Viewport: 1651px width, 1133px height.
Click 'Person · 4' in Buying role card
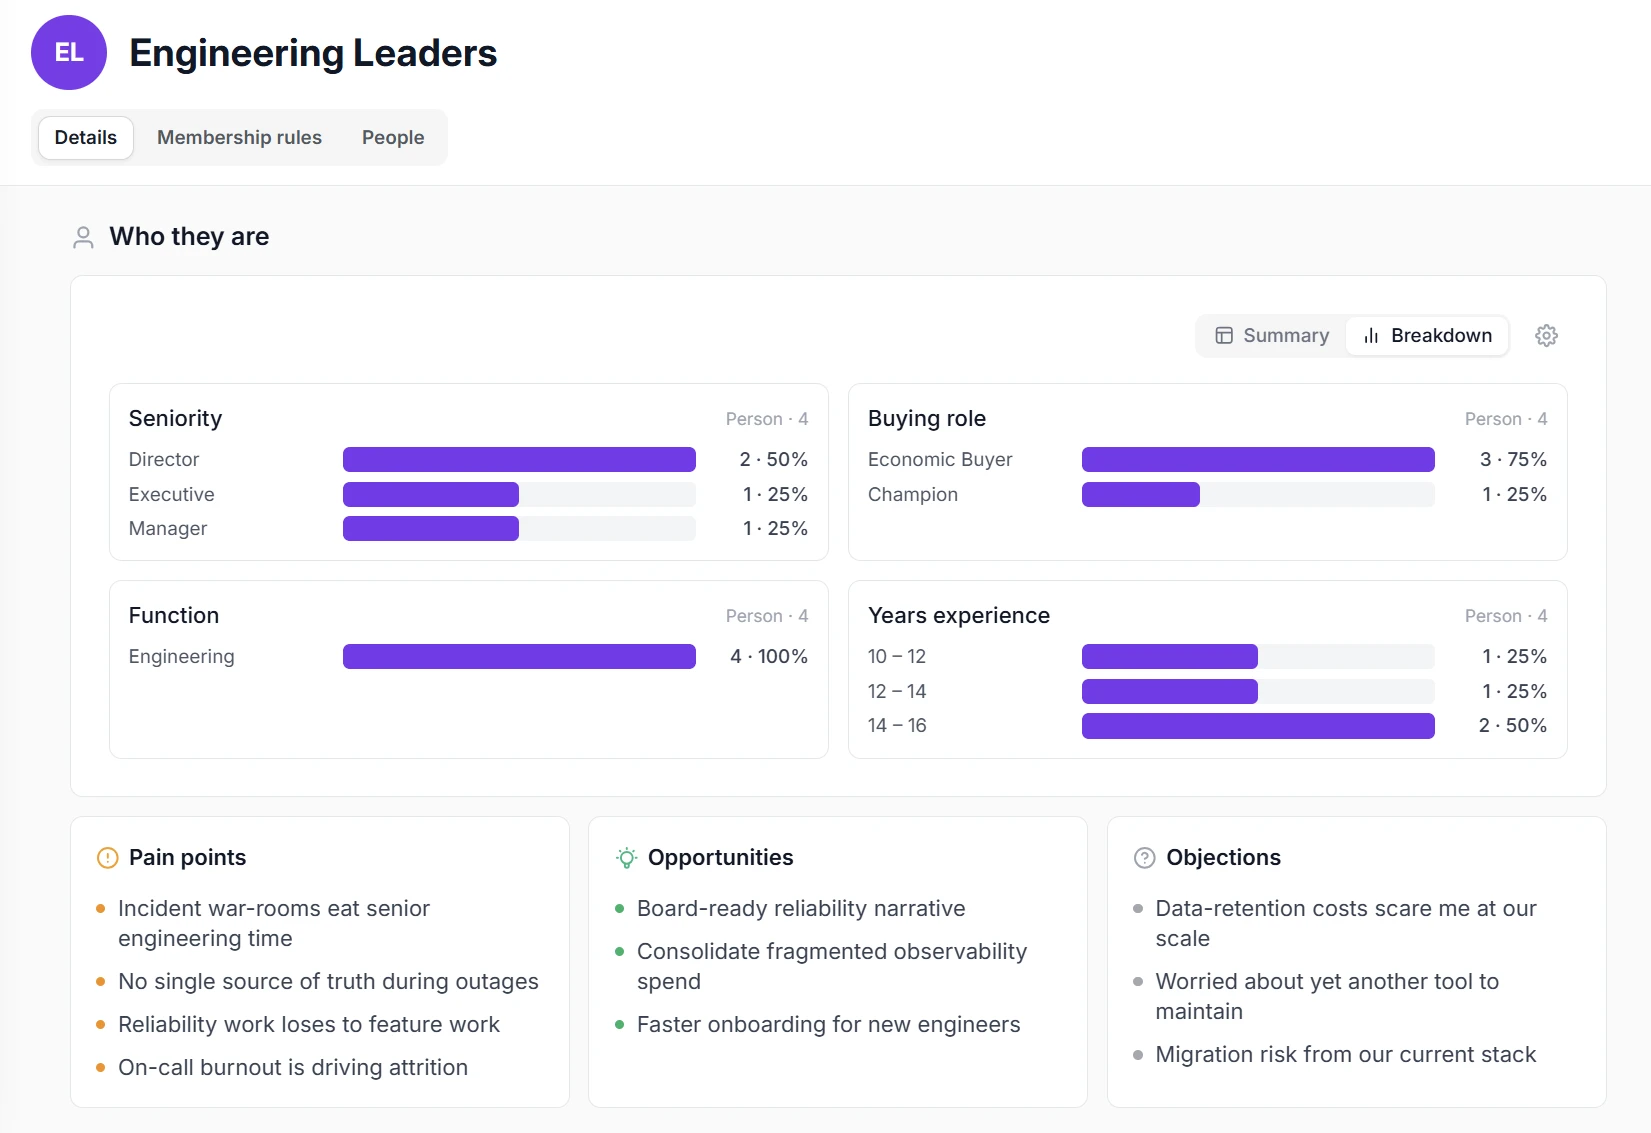pos(1506,419)
